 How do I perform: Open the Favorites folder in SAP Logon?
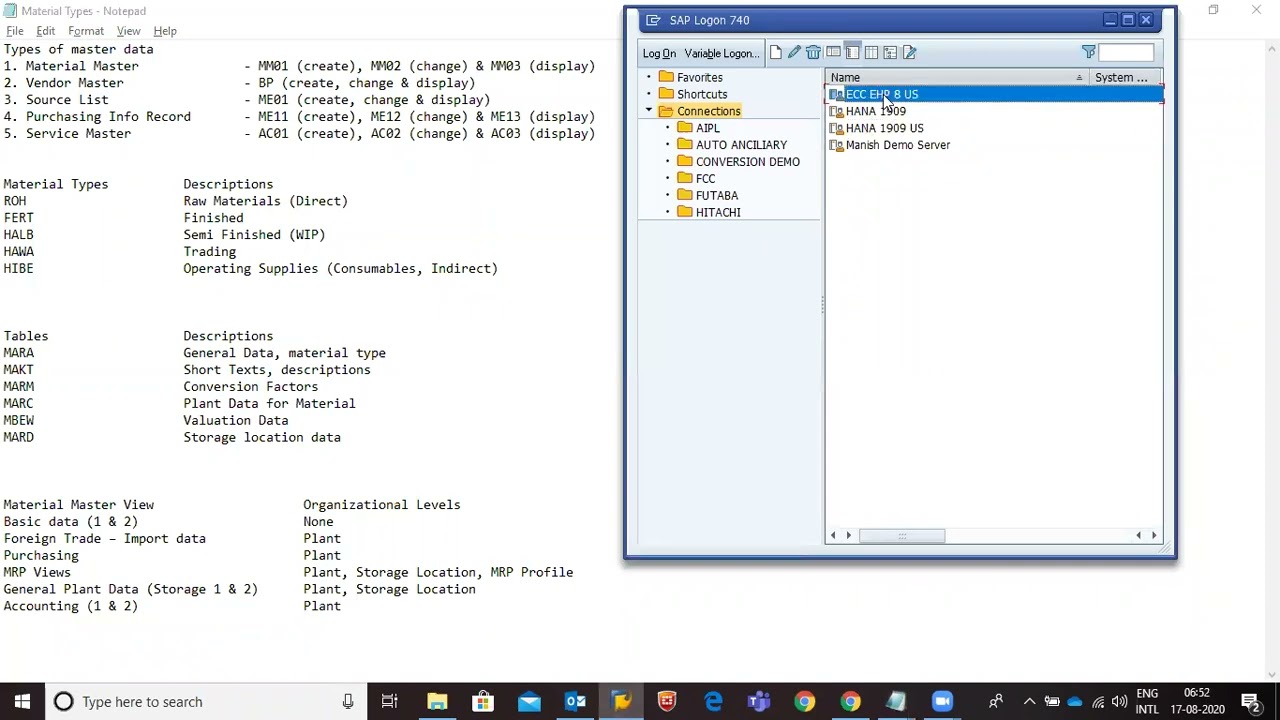point(699,77)
